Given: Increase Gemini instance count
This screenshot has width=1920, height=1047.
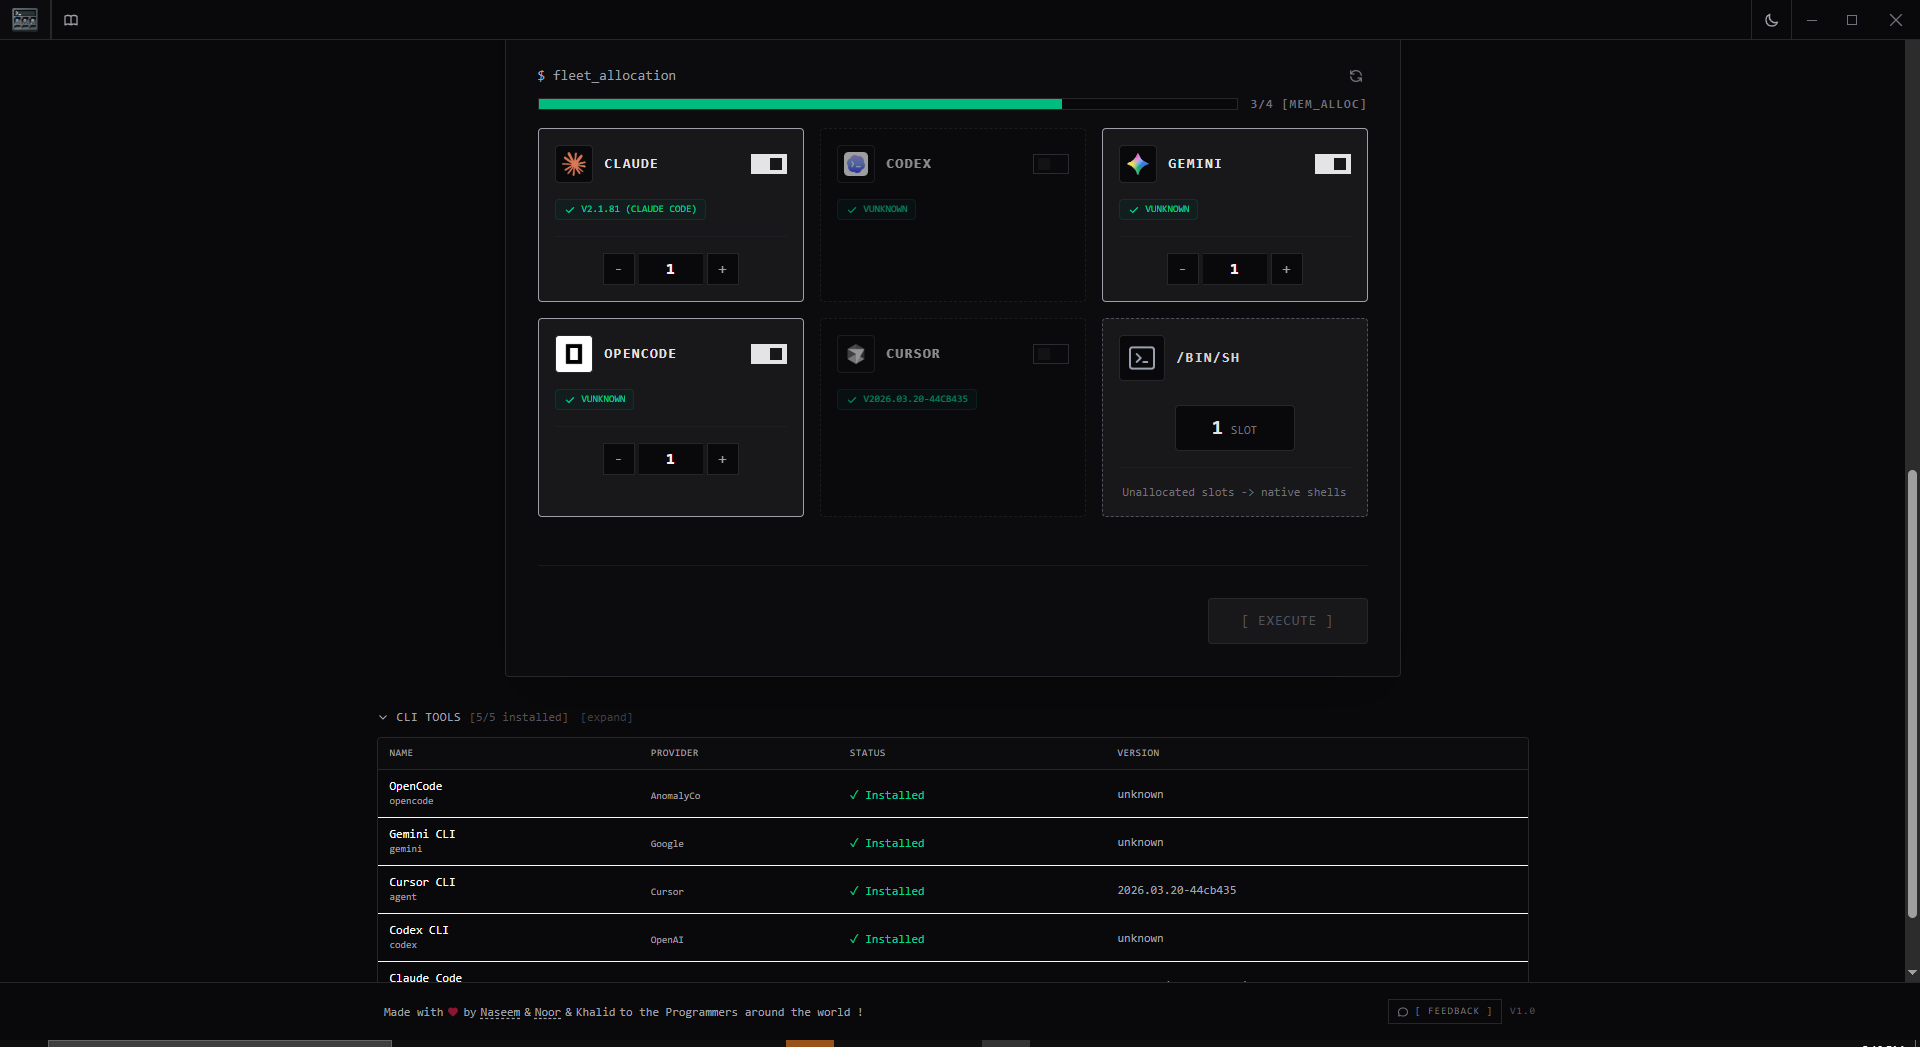Looking at the screenshot, I should [x=1287, y=269].
